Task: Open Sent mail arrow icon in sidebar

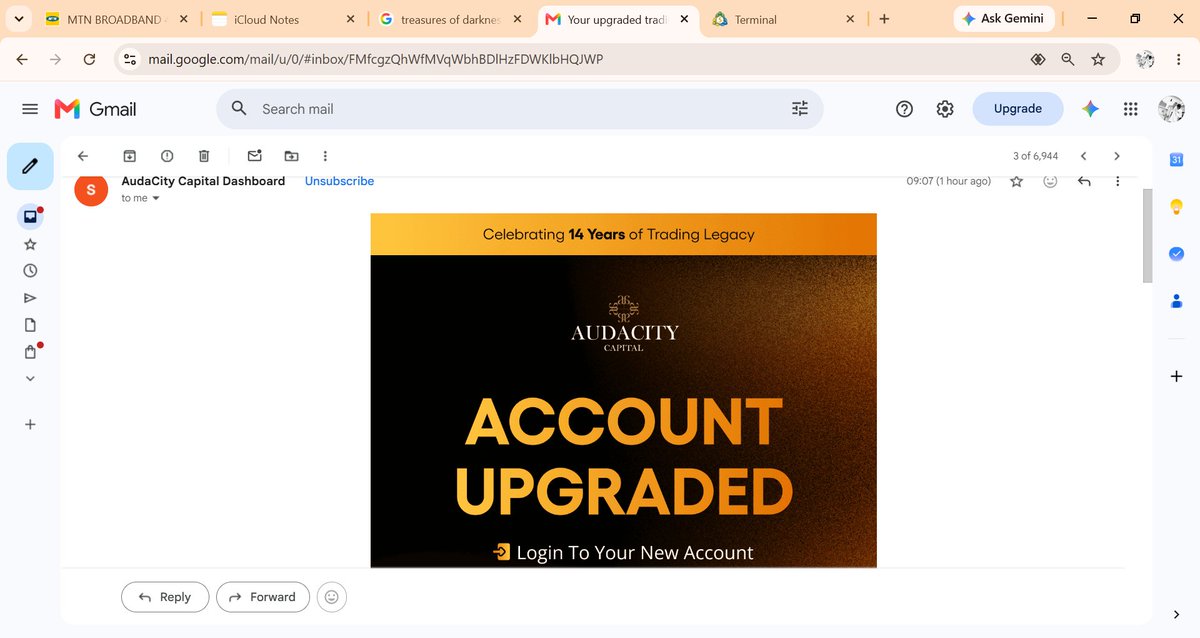Action: coord(30,298)
